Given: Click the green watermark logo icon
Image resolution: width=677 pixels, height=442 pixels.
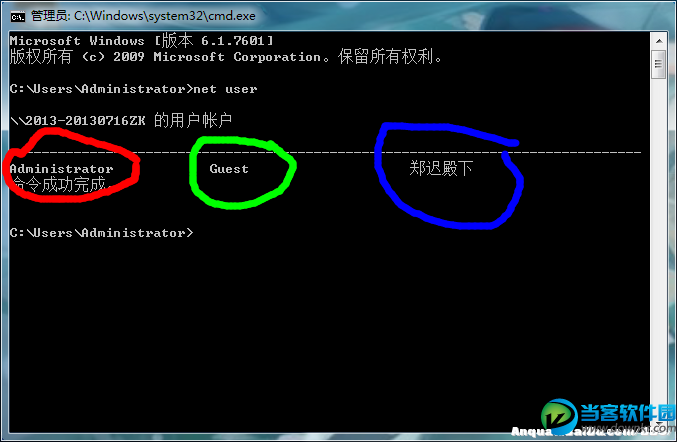Looking at the screenshot, I should pyautogui.click(x=559, y=417).
